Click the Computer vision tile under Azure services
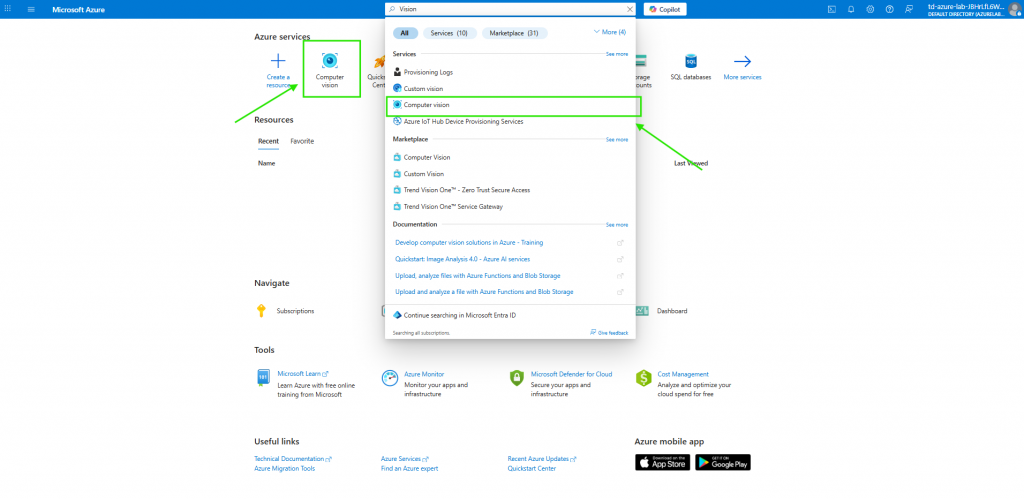 pos(330,68)
